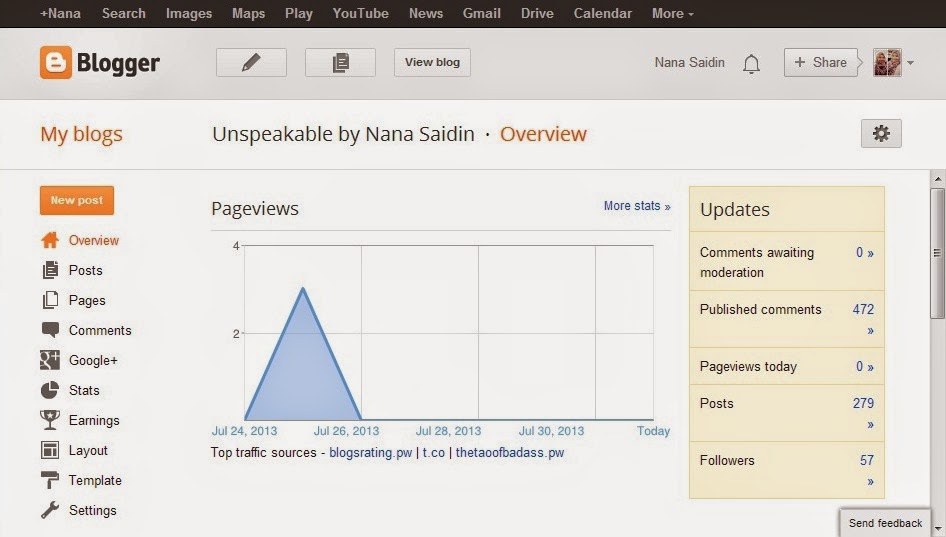Open the gear settings icon
Screen dimensions: 946x537
point(881,133)
